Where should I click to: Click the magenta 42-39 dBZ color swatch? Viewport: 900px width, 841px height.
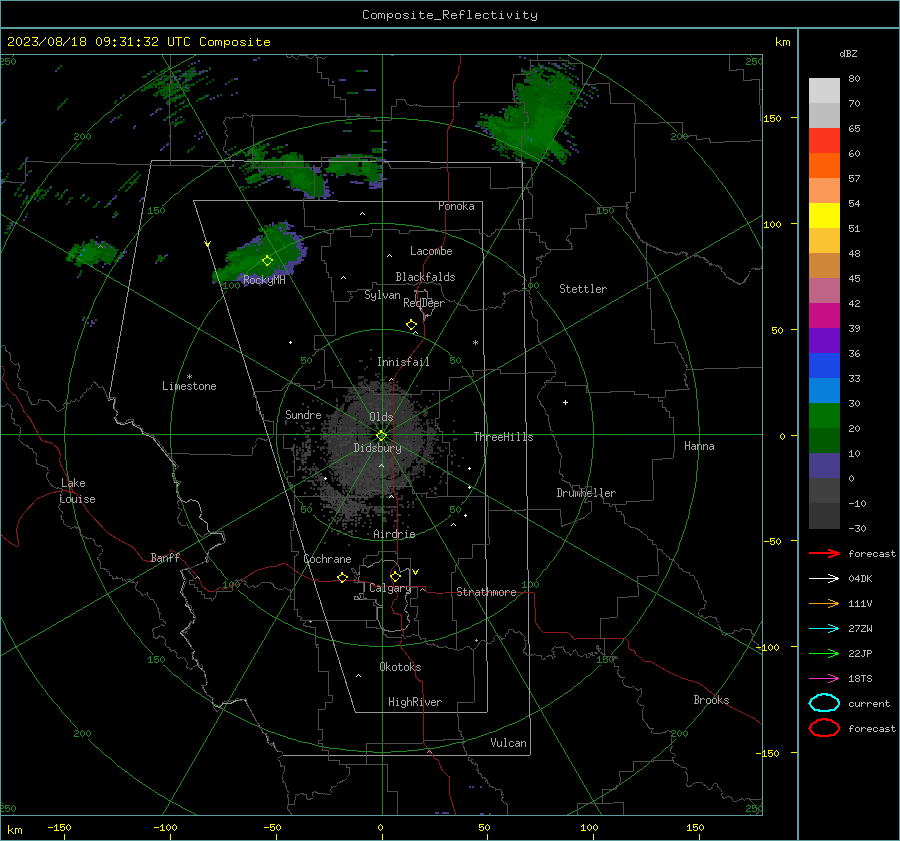tap(824, 316)
